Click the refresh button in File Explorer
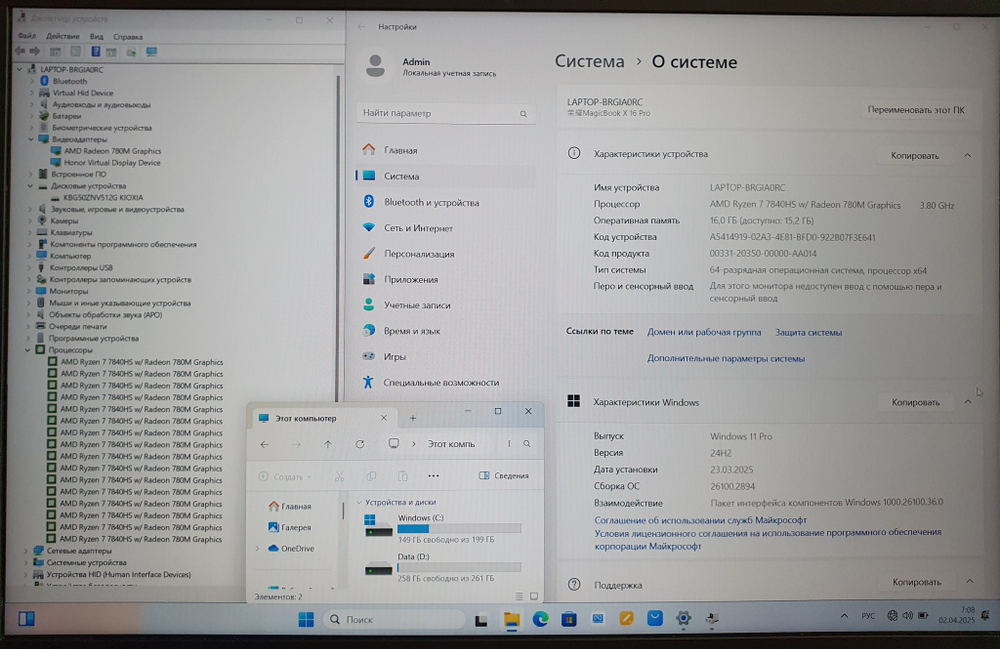Image resolution: width=1000 pixels, height=649 pixels. click(360, 444)
